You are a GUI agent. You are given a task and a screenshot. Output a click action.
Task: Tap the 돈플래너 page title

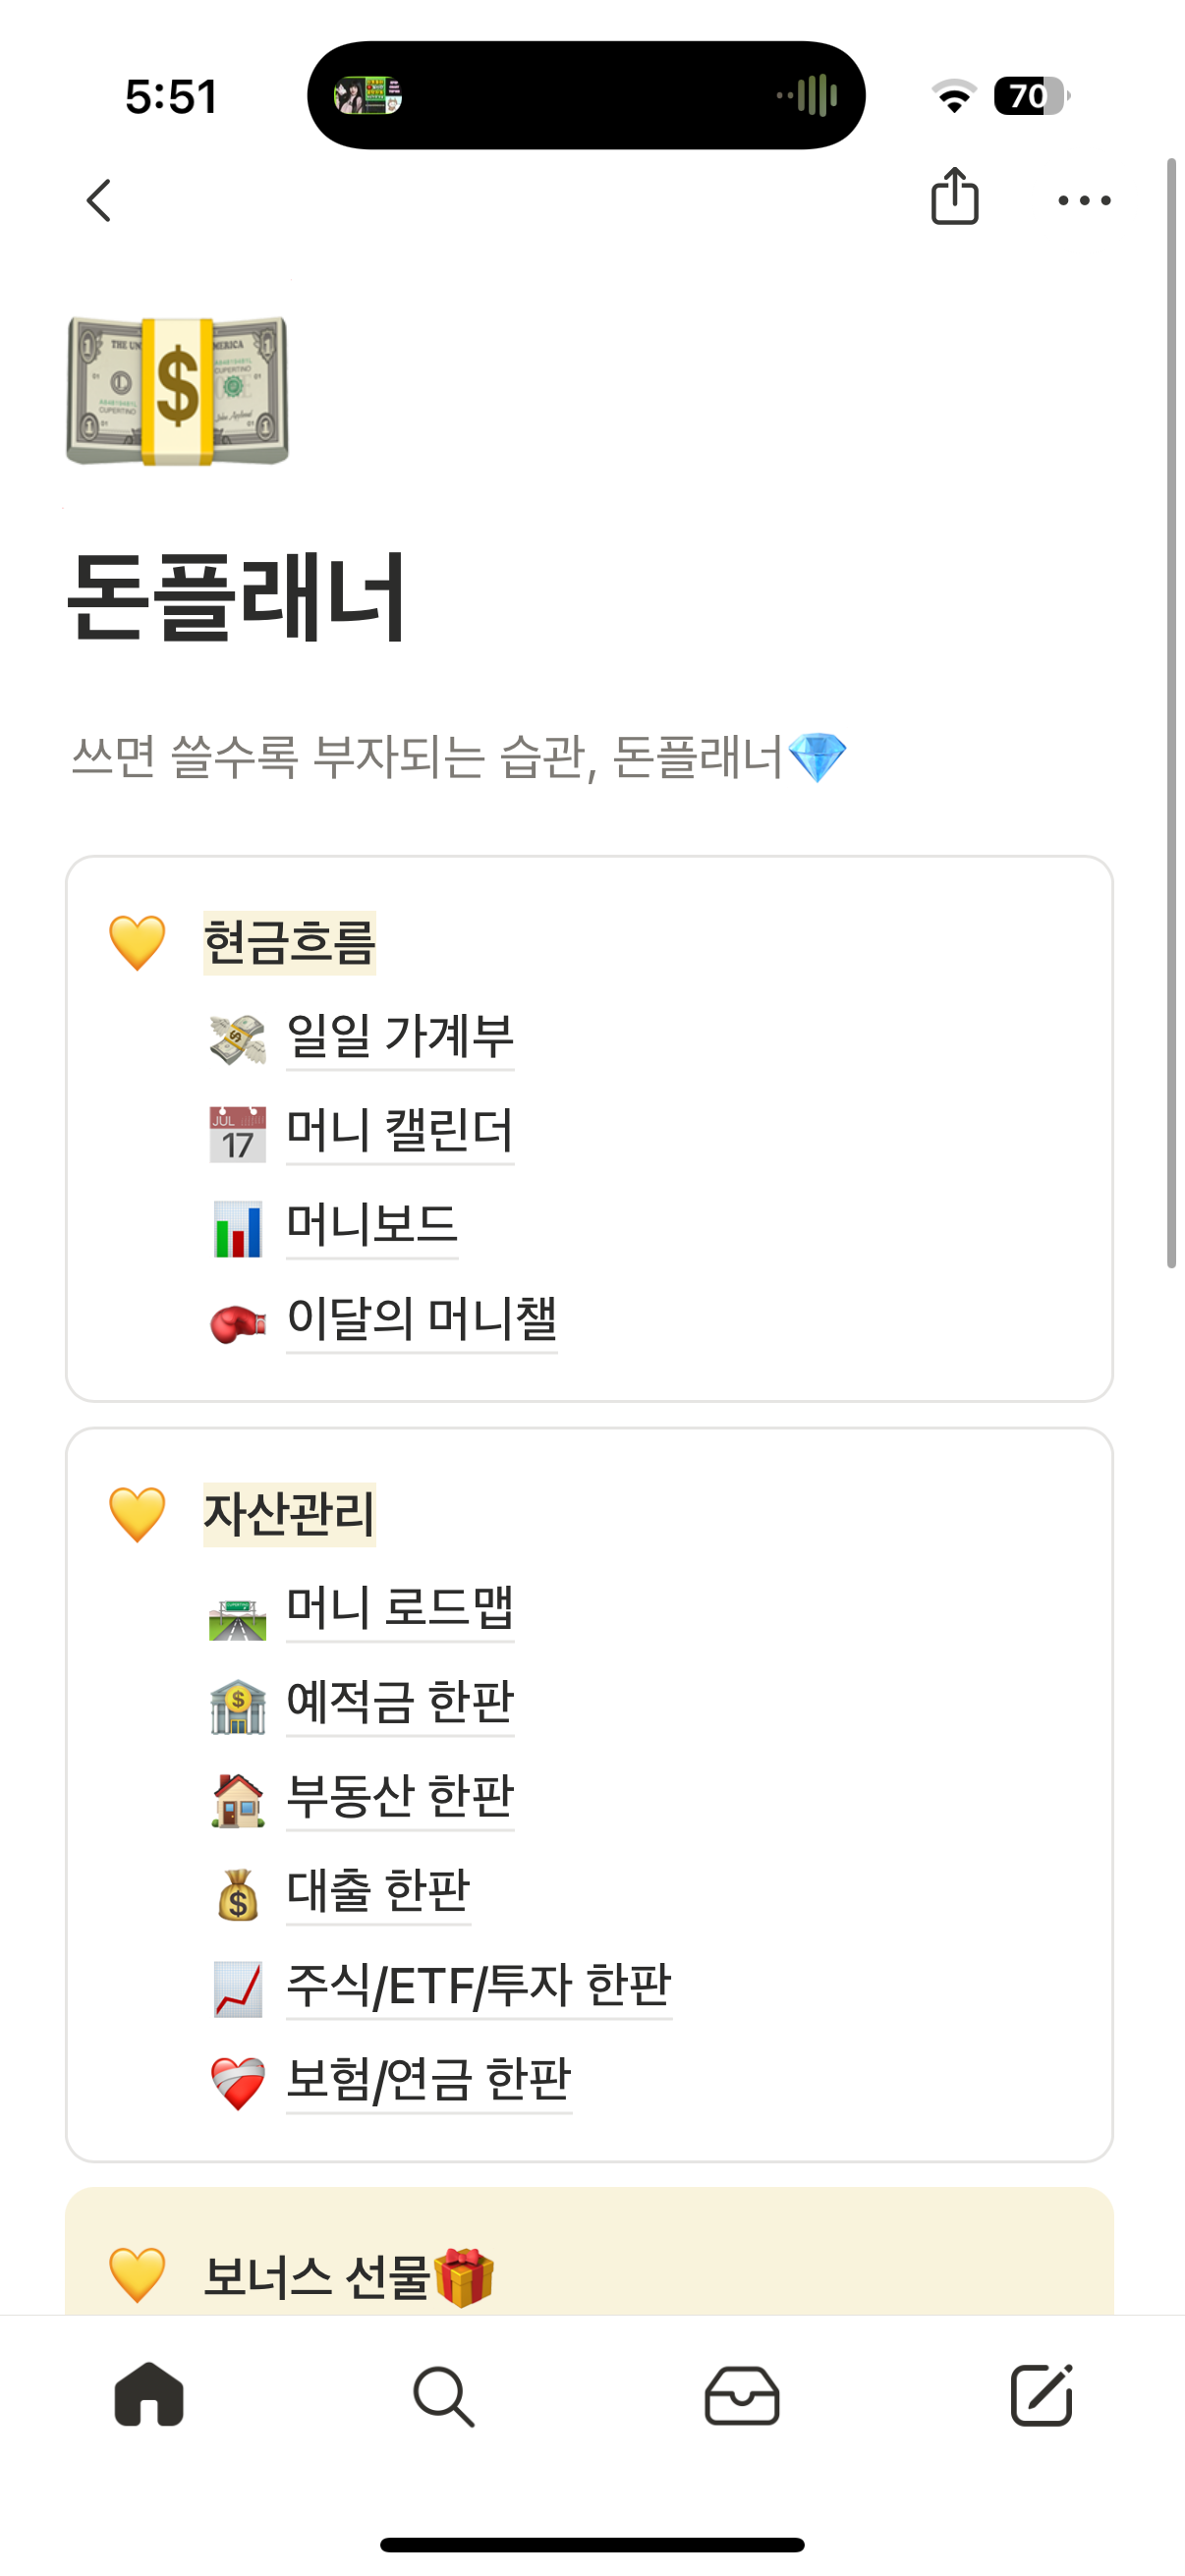(x=236, y=597)
